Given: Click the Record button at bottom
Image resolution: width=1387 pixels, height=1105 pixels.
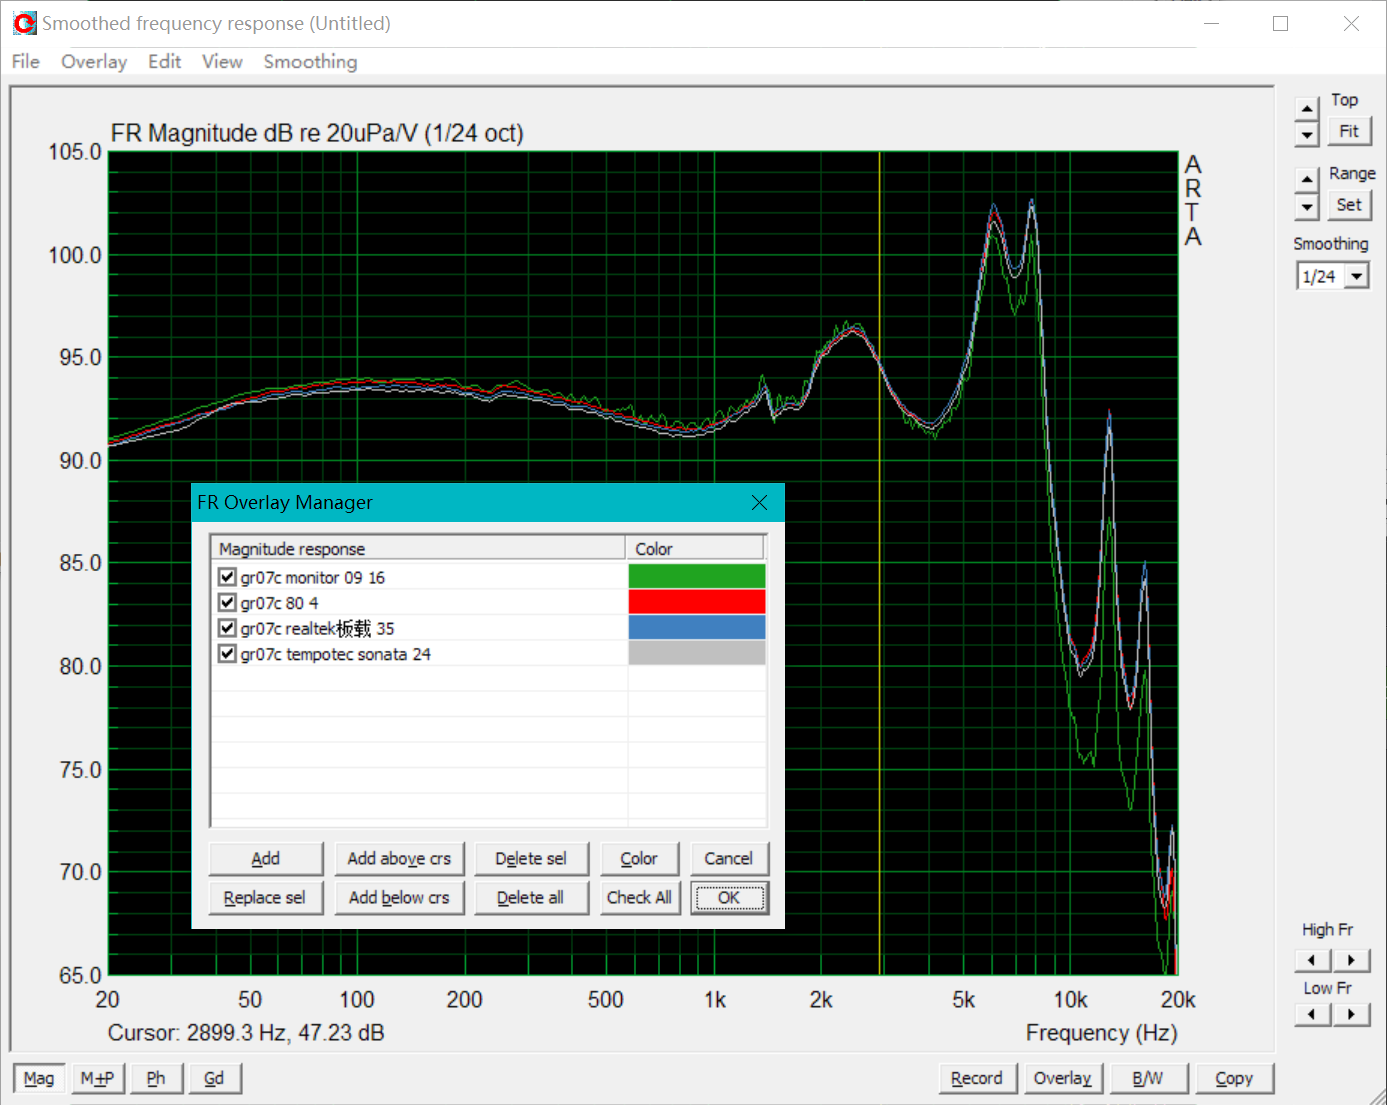Looking at the screenshot, I should pos(977,1078).
